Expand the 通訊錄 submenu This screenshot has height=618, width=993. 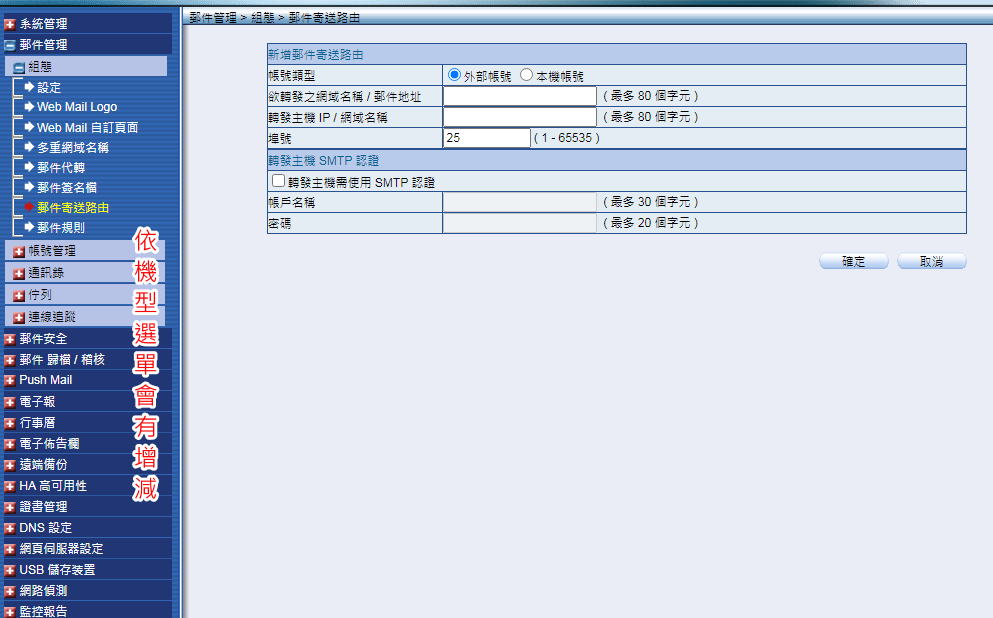click(19, 273)
